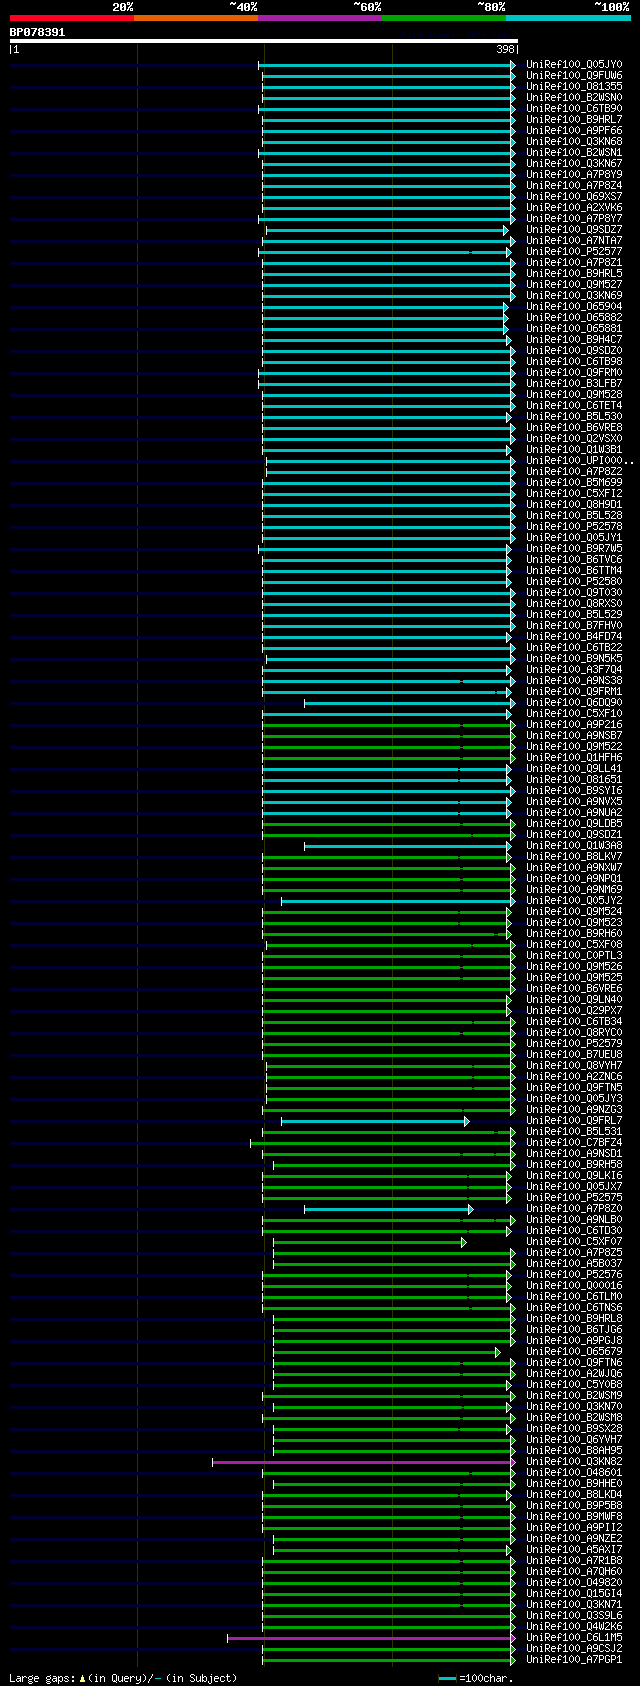Select the UniRef100_B9R7W5 label
This screenshot has height=1686, width=640.
pyautogui.click(x=574, y=549)
